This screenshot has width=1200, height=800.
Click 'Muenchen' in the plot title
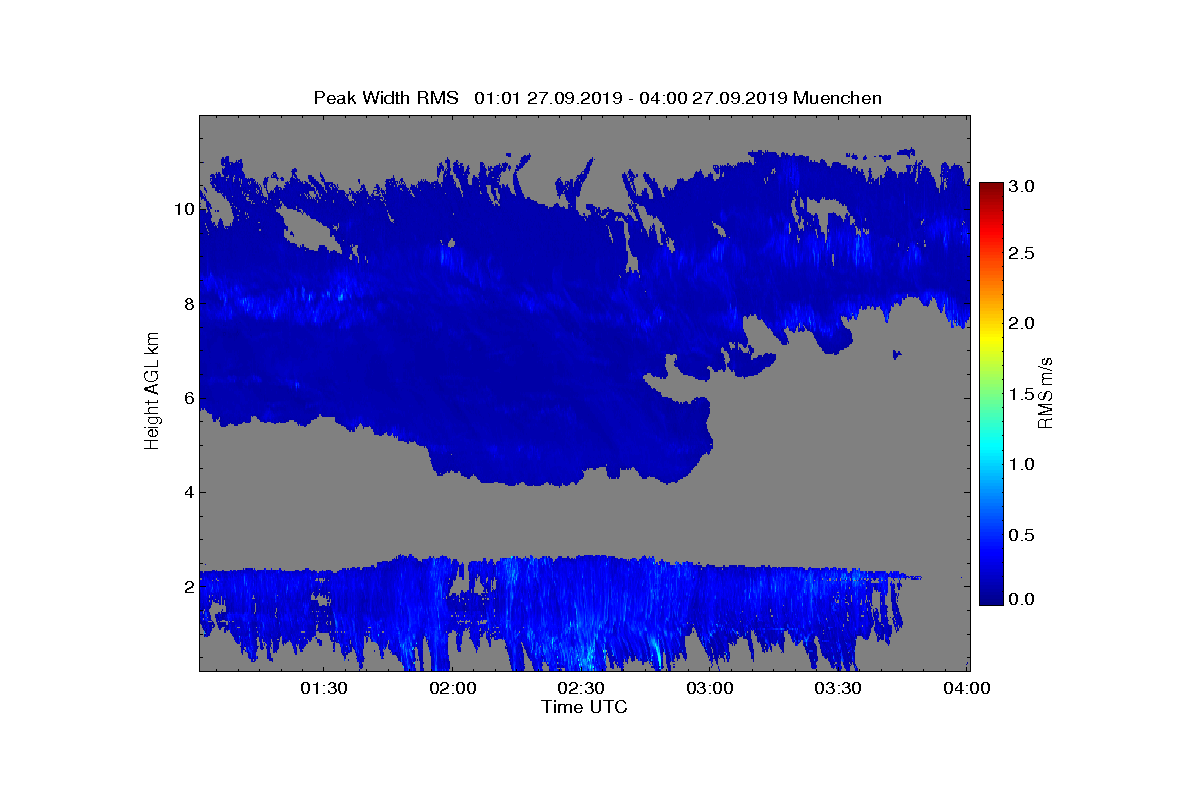point(838,98)
